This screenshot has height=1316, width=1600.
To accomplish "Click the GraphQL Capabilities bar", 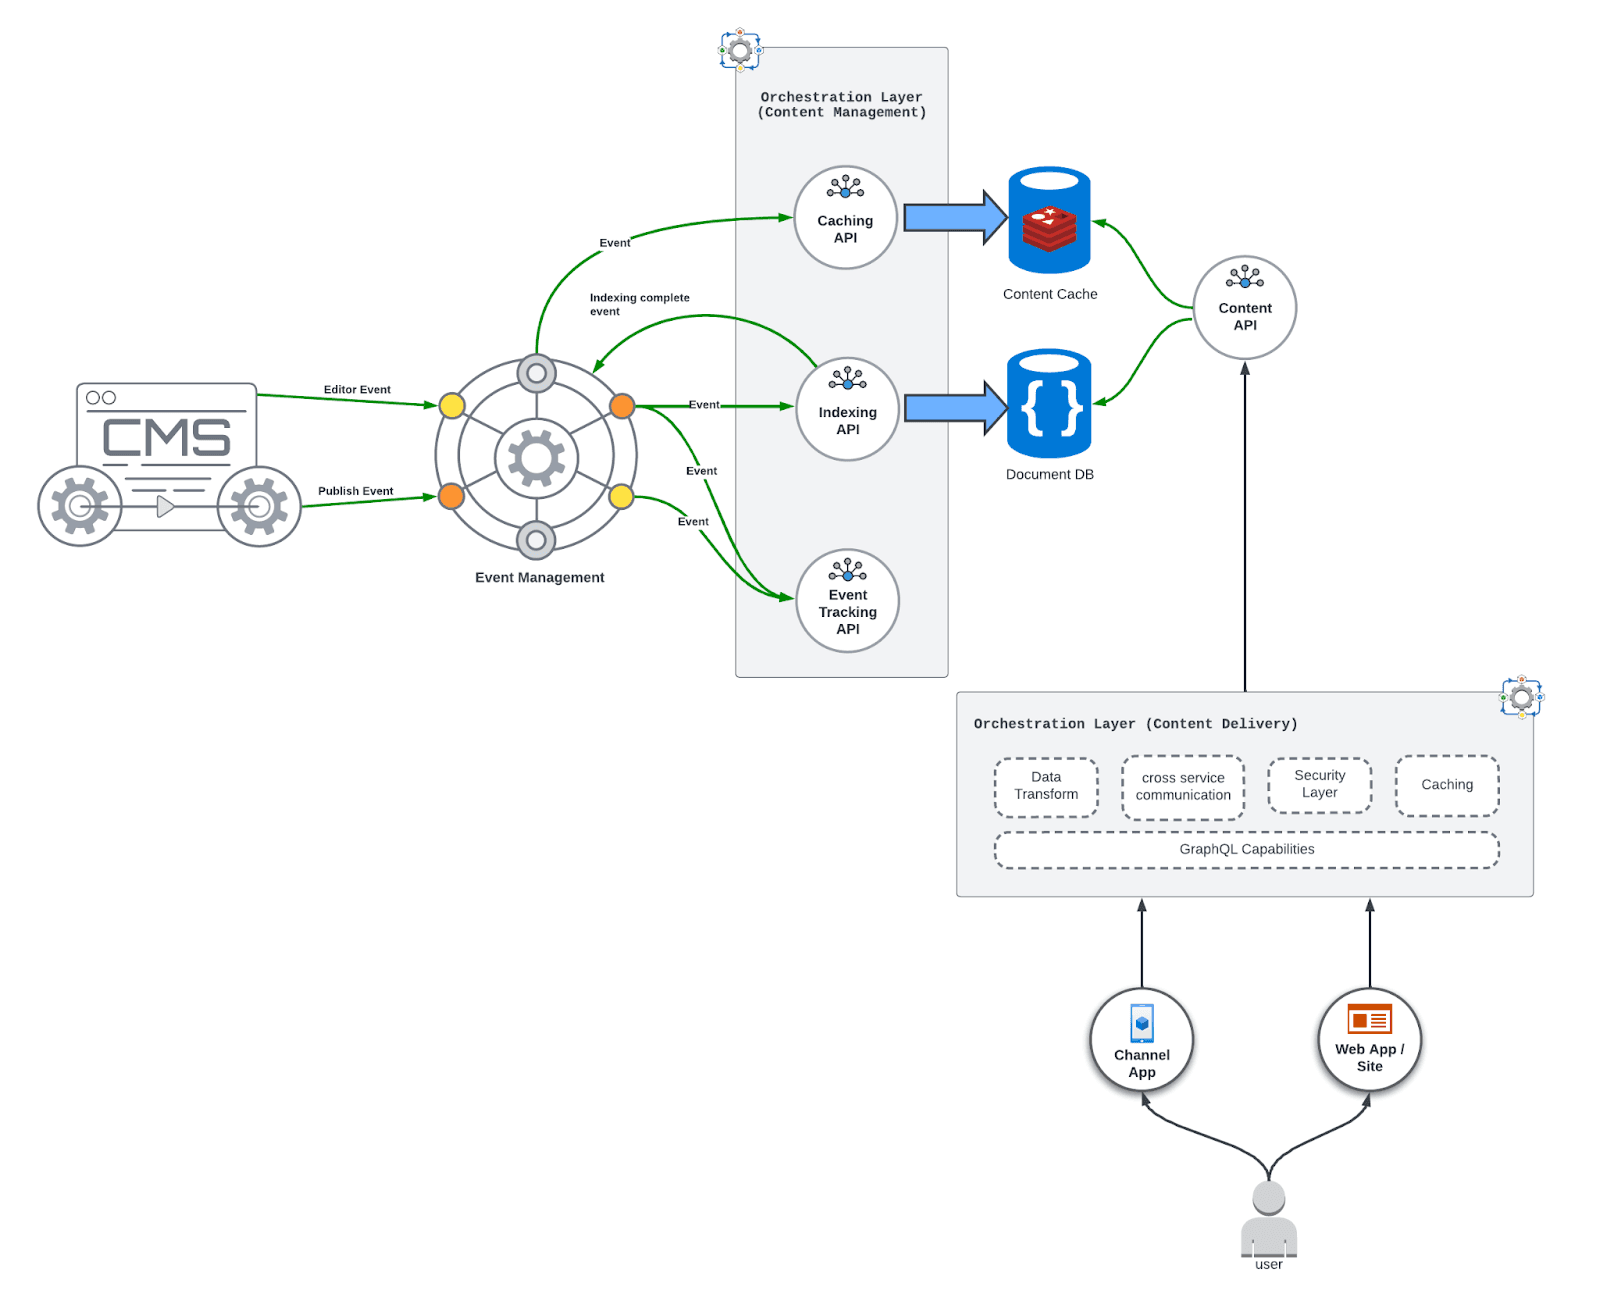I will point(1246,850).
